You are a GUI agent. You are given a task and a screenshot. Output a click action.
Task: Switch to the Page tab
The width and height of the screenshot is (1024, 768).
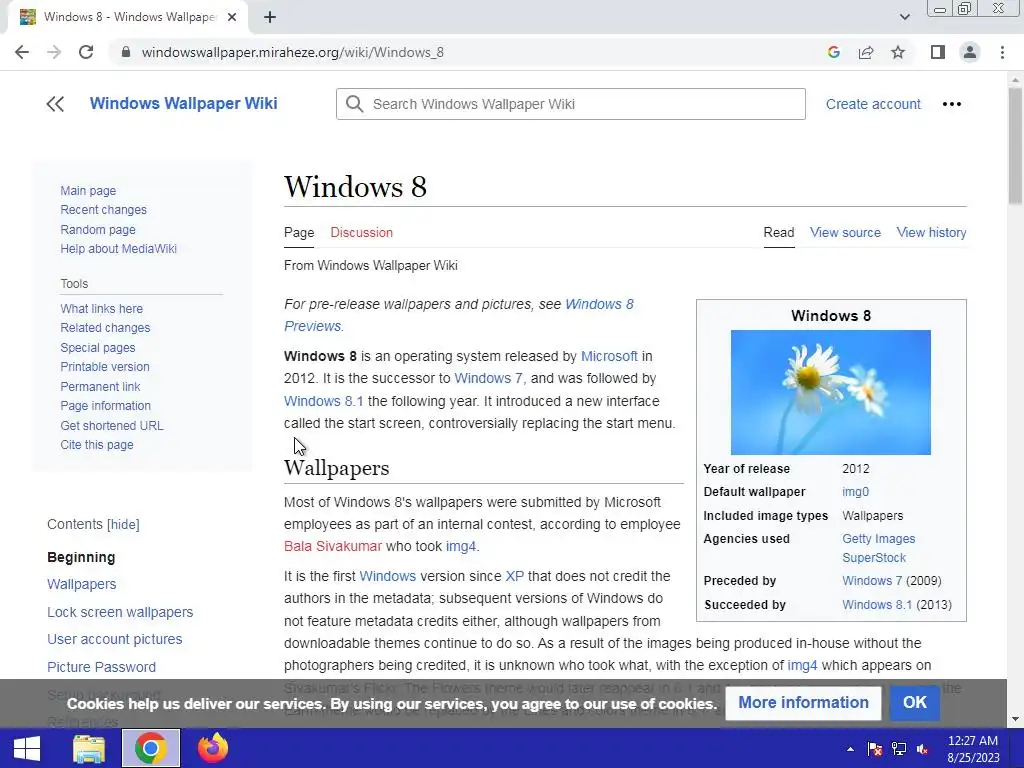(x=298, y=232)
